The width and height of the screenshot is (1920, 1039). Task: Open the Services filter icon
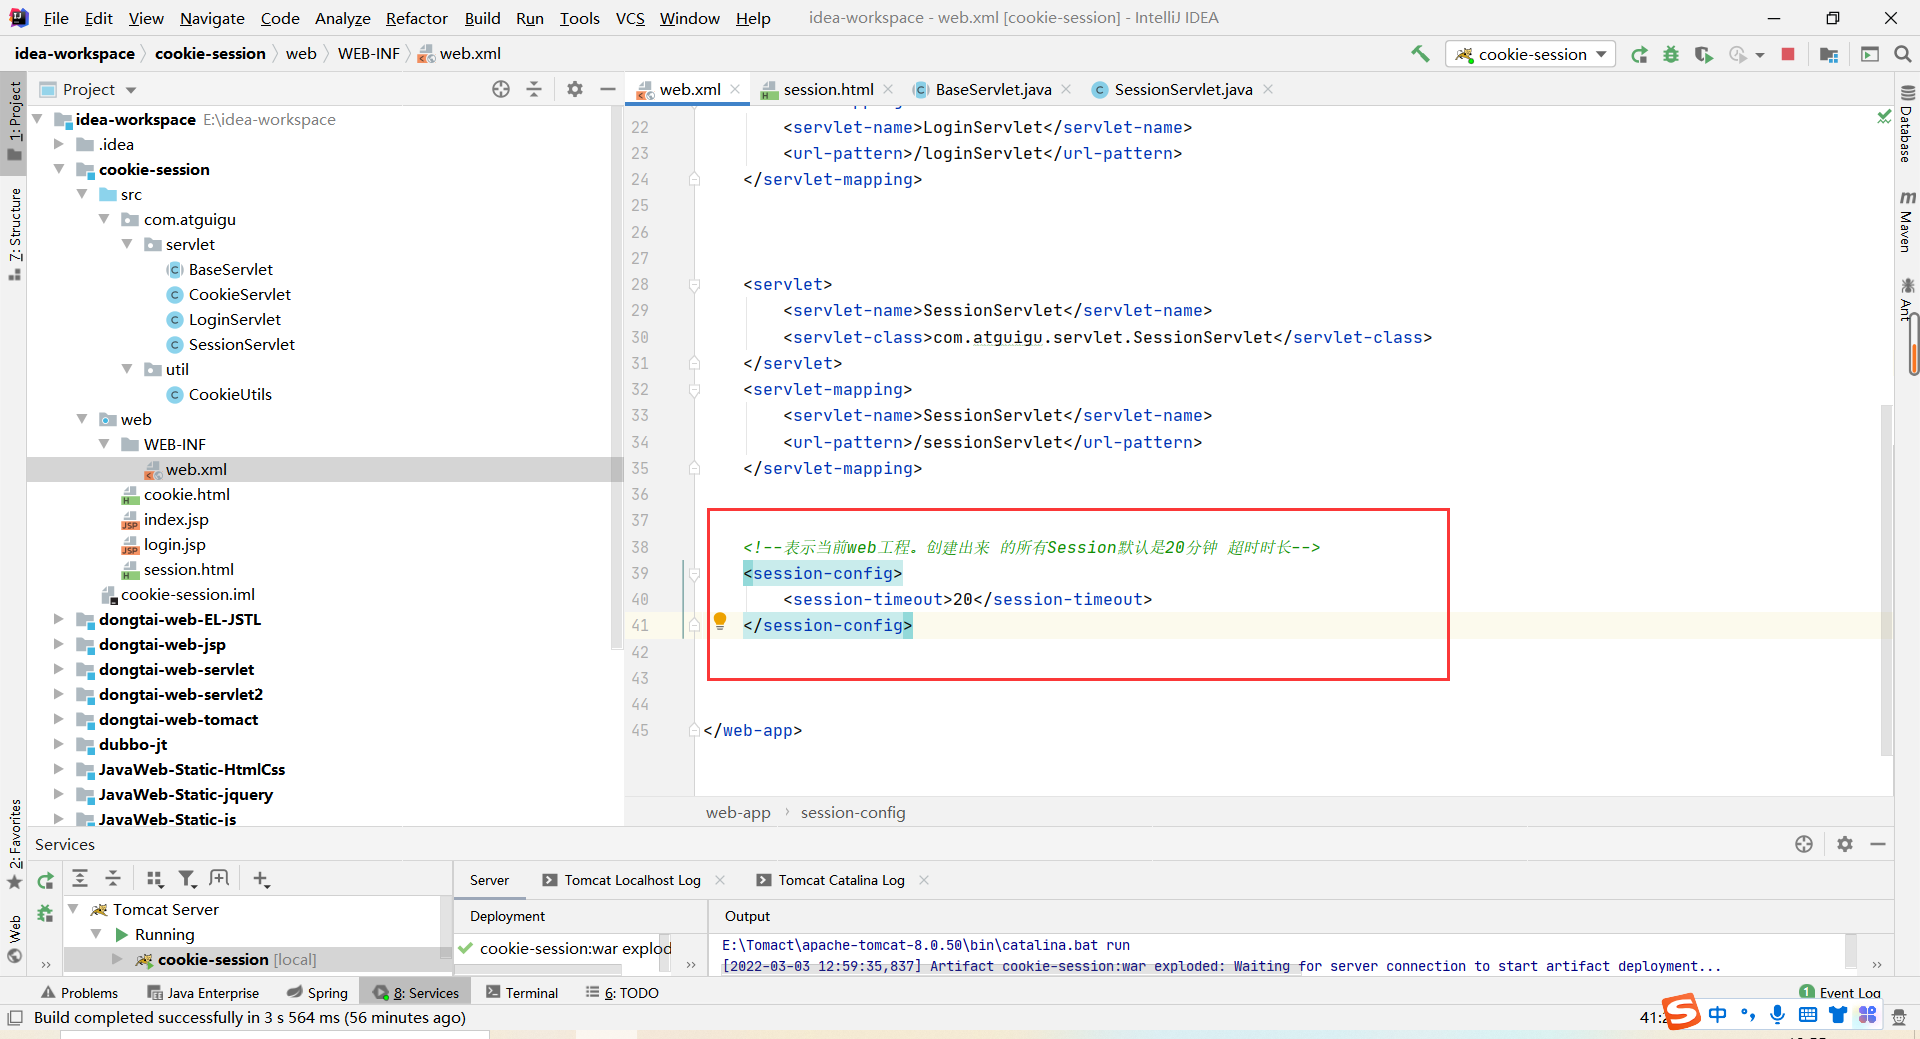pyautogui.click(x=187, y=879)
